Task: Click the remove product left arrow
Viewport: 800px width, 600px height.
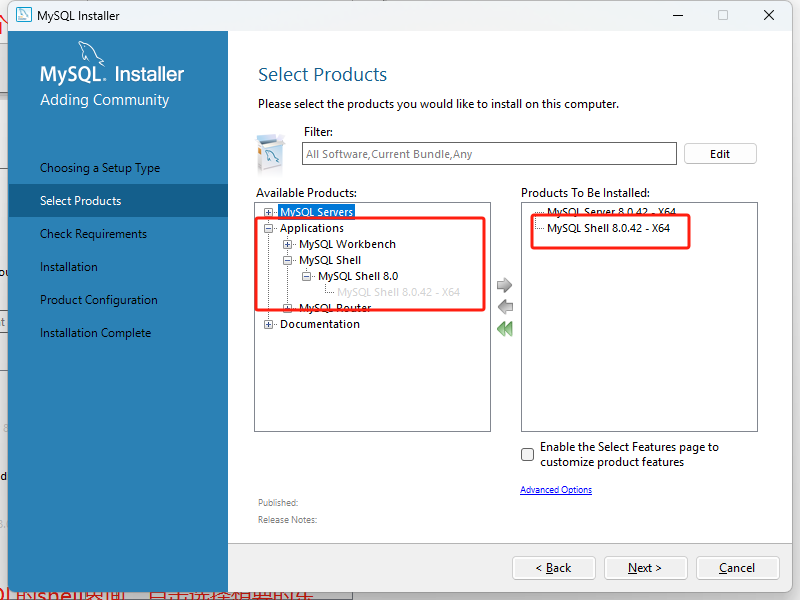Action: [x=505, y=307]
